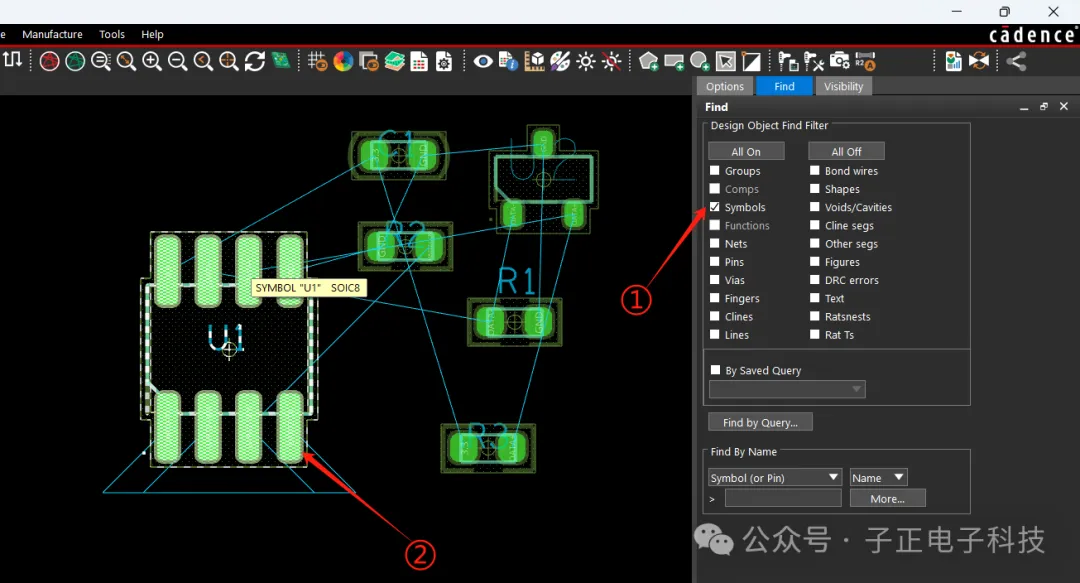Click the camera with gear icon
The height and width of the screenshot is (583, 1080).
pos(840,61)
